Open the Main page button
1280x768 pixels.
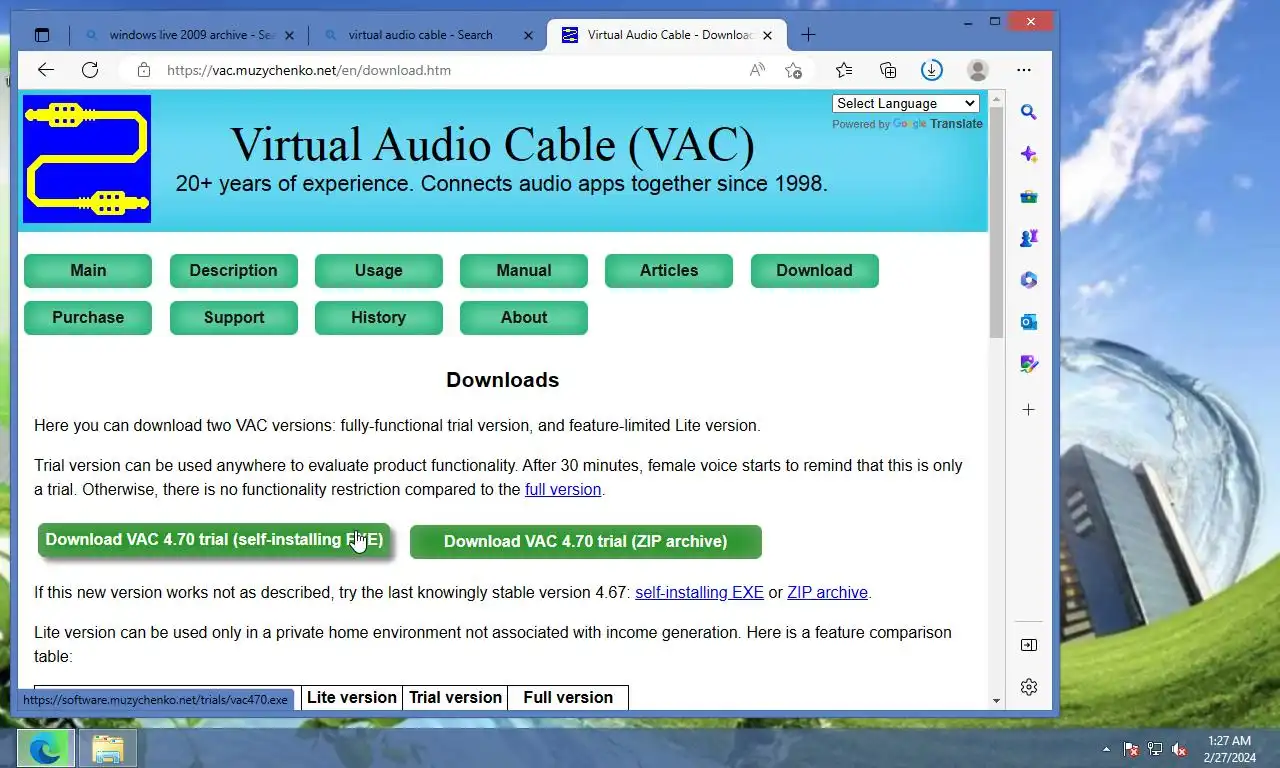[88, 270]
